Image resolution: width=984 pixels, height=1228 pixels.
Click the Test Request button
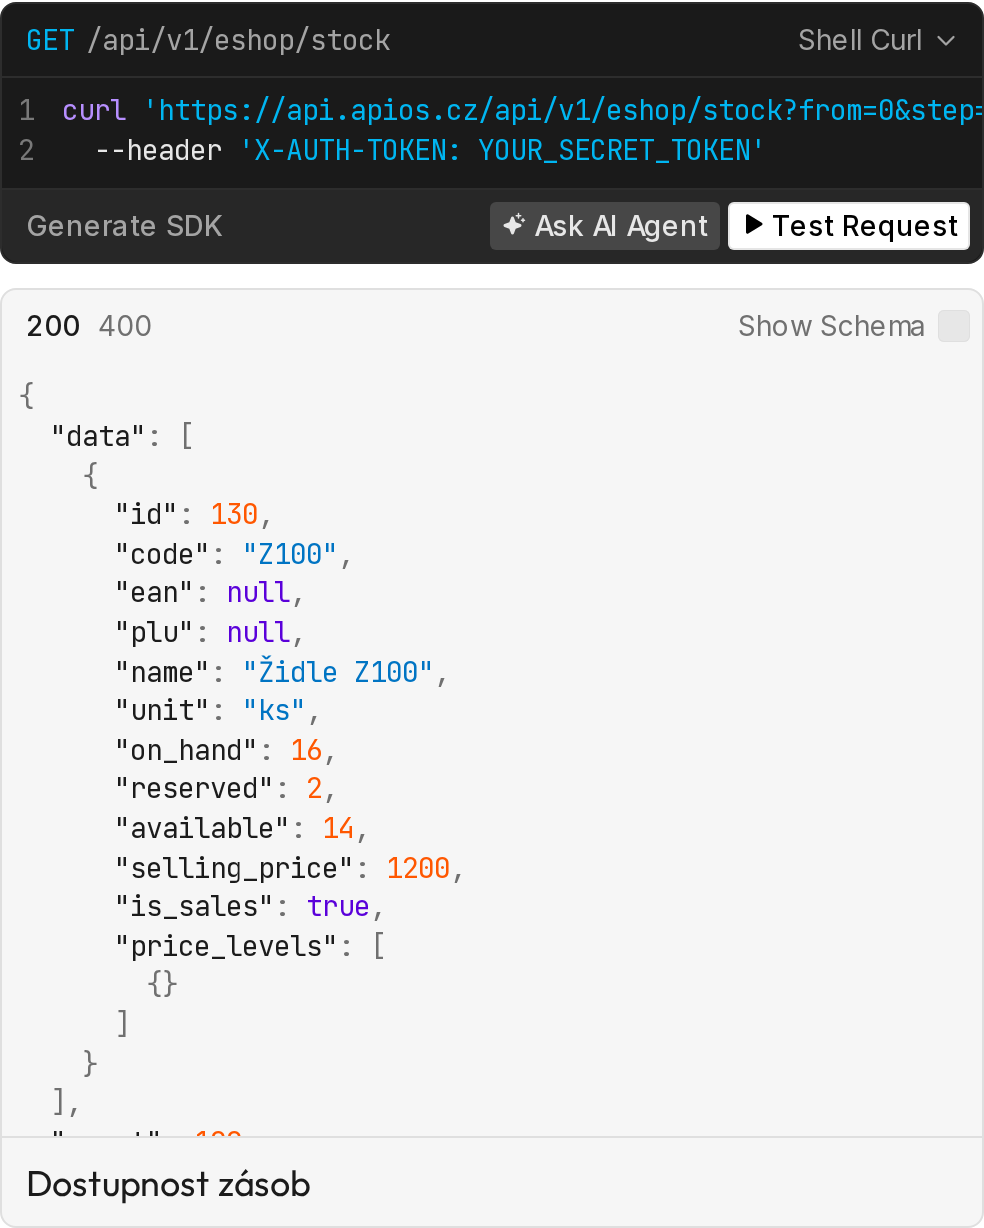pos(849,226)
